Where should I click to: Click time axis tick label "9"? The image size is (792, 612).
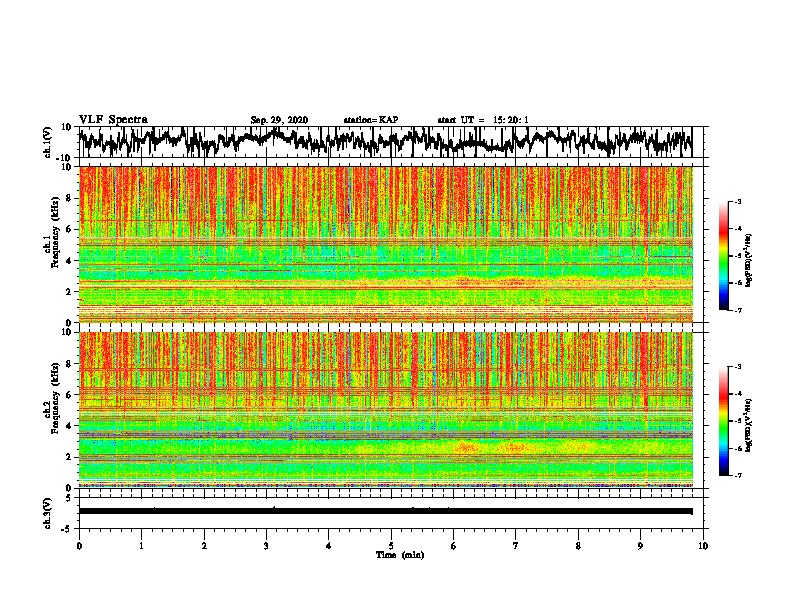pyautogui.click(x=640, y=546)
